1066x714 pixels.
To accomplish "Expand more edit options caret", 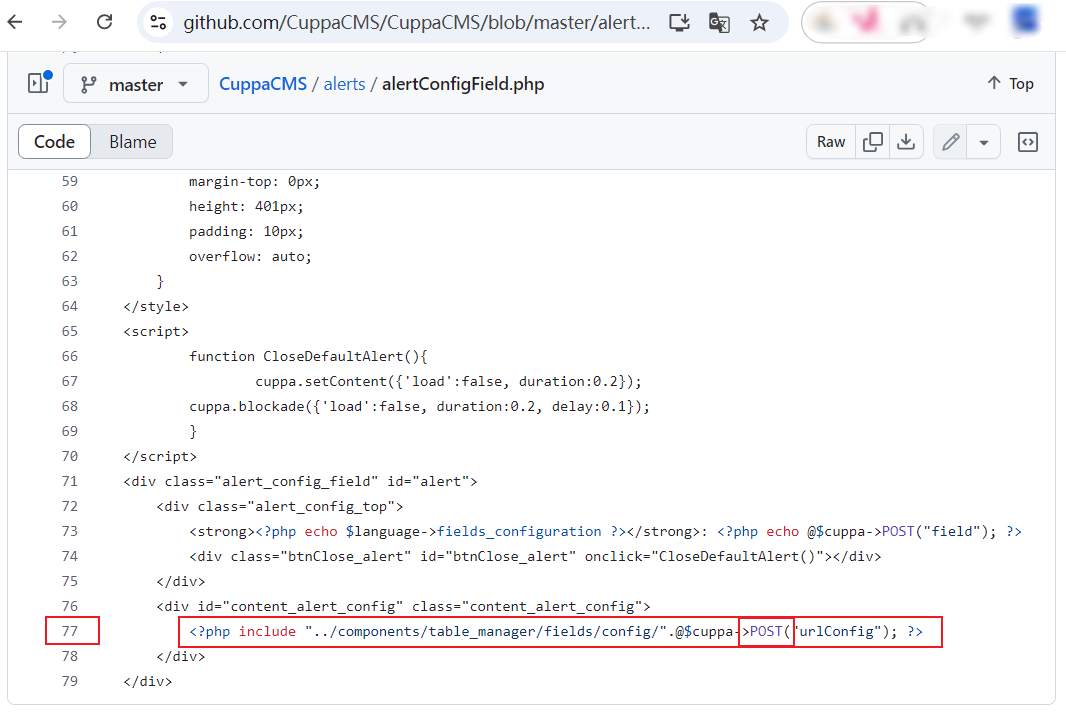I will point(984,142).
